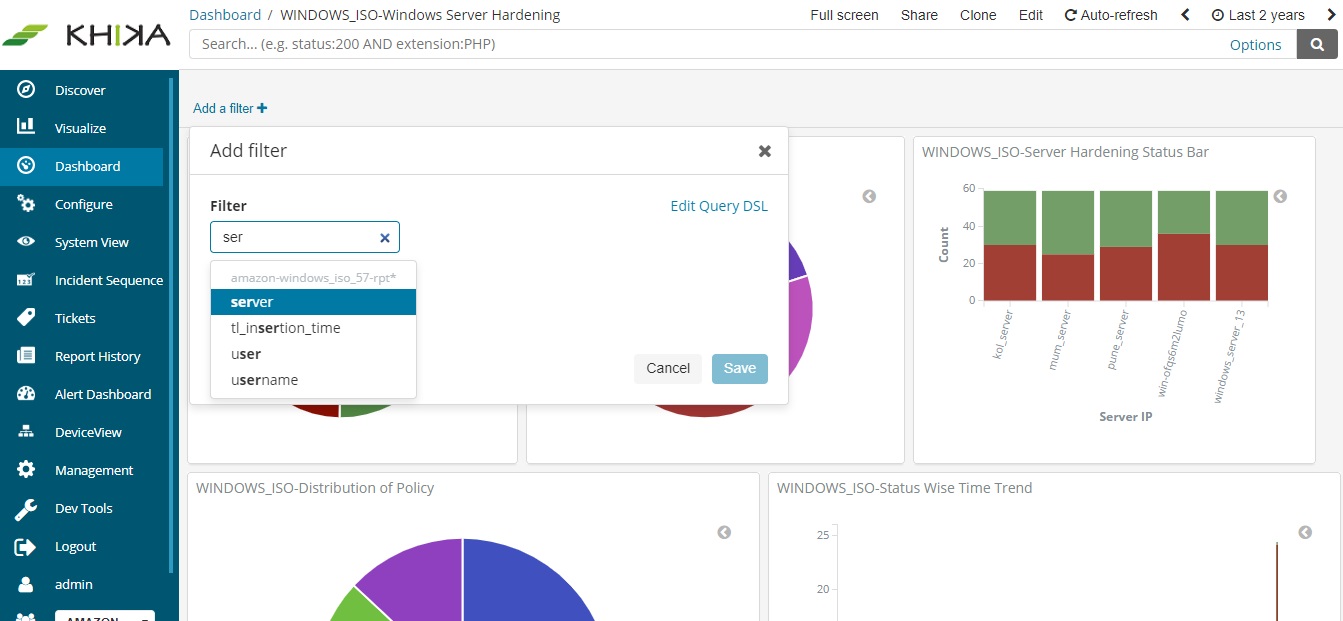Toggle legend of pie chart behind dialog
1343x621 pixels.
pyautogui.click(x=869, y=196)
